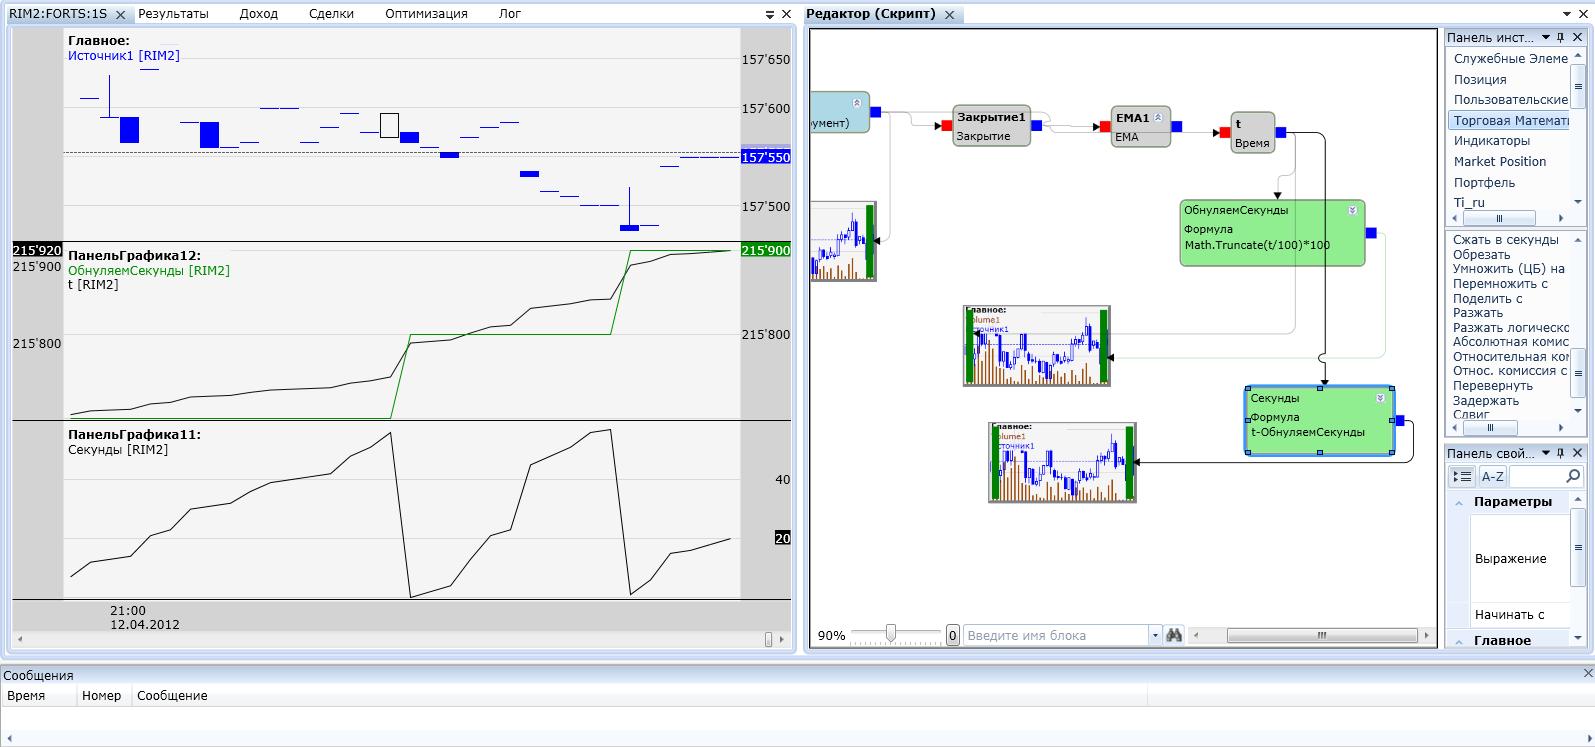Click into the block name search field

(1055, 635)
